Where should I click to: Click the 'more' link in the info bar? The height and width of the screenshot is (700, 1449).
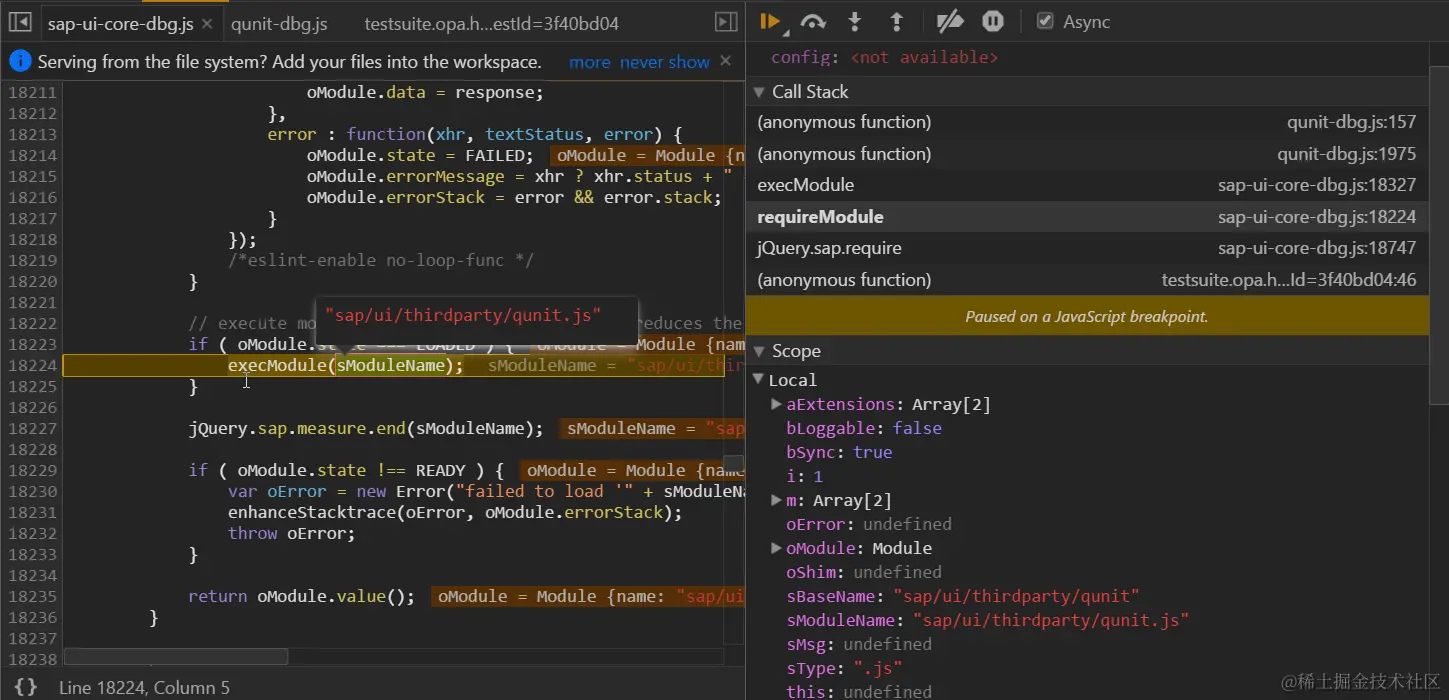(589, 62)
